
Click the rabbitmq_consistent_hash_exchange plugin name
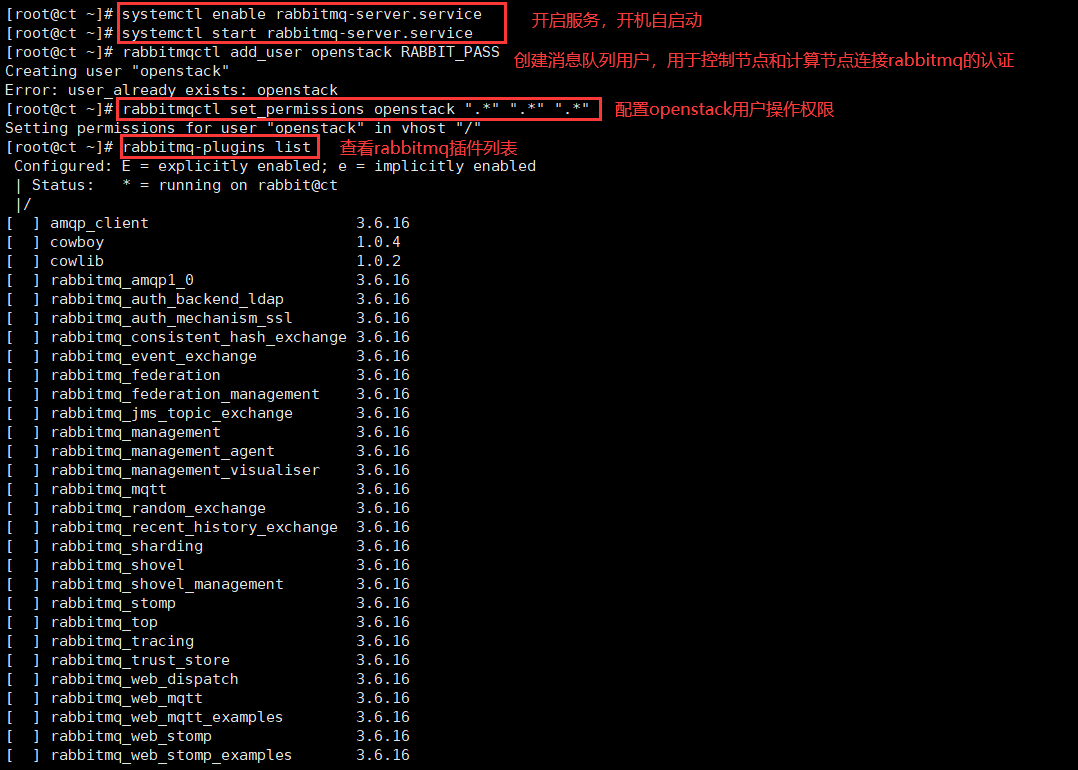coord(199,337)
